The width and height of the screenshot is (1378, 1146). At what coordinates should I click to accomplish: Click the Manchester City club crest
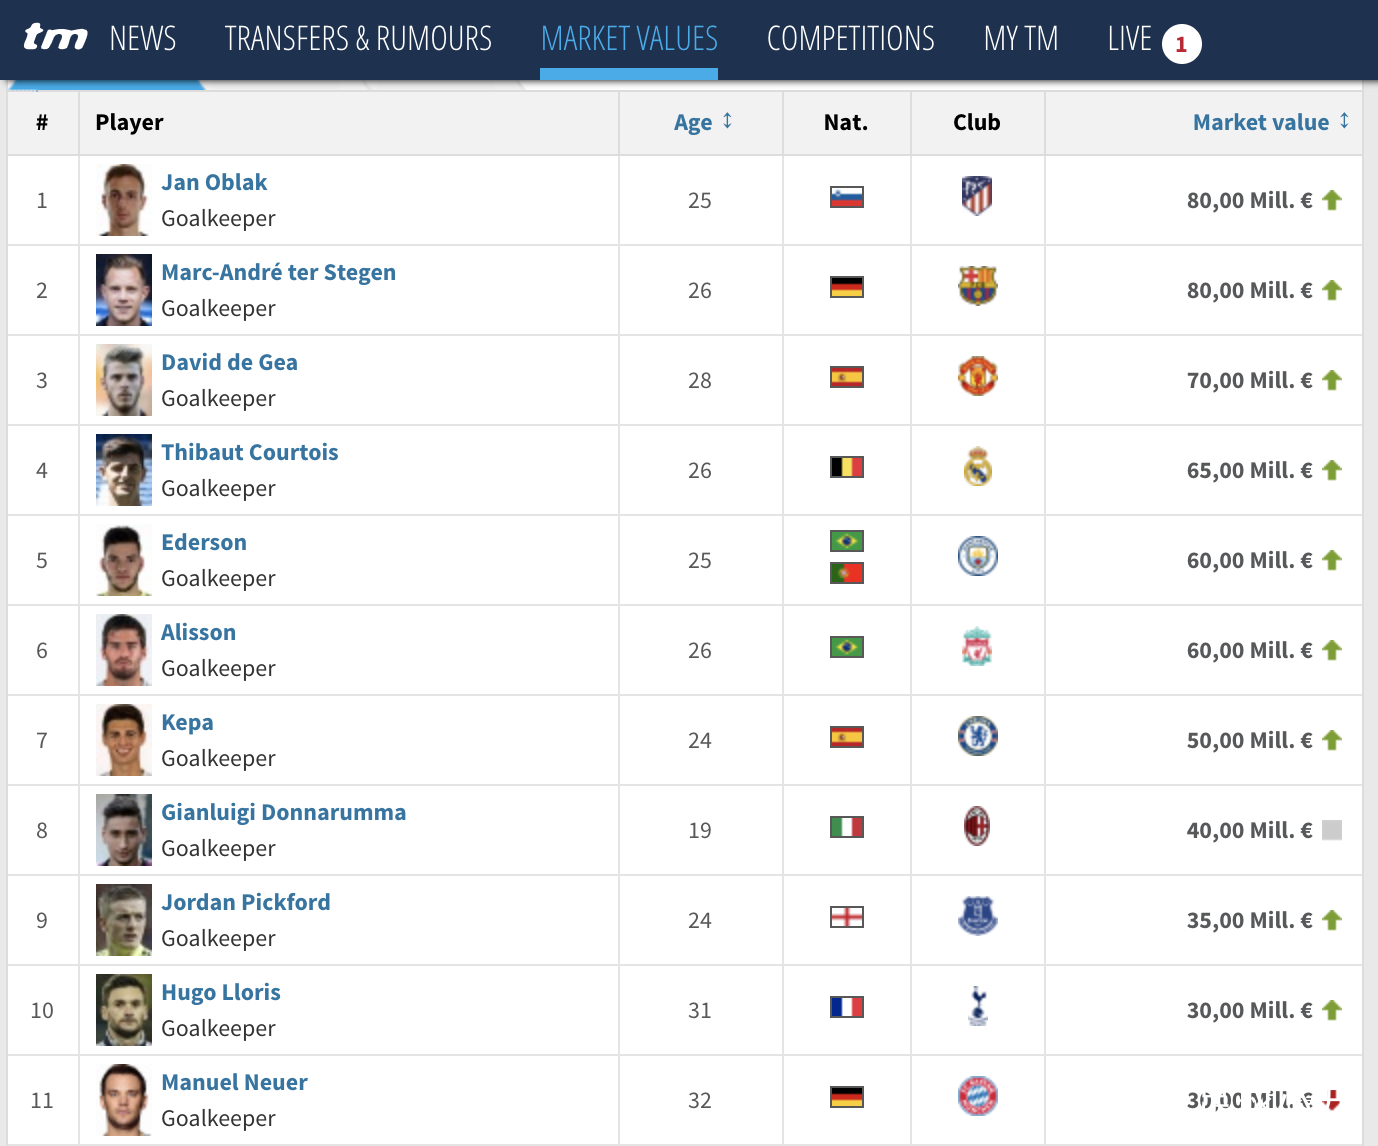[977, 556]
